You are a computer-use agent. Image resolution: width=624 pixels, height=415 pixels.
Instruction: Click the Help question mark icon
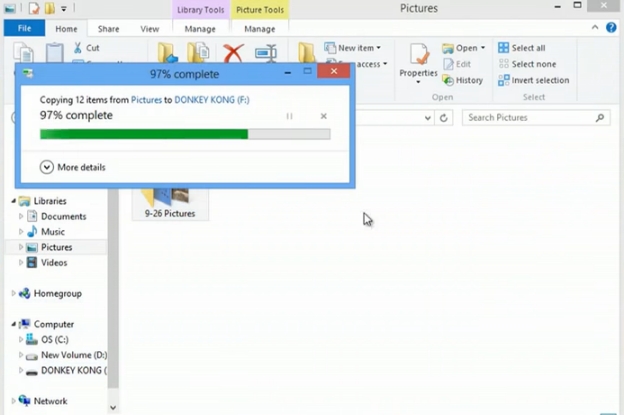point(611,27)
